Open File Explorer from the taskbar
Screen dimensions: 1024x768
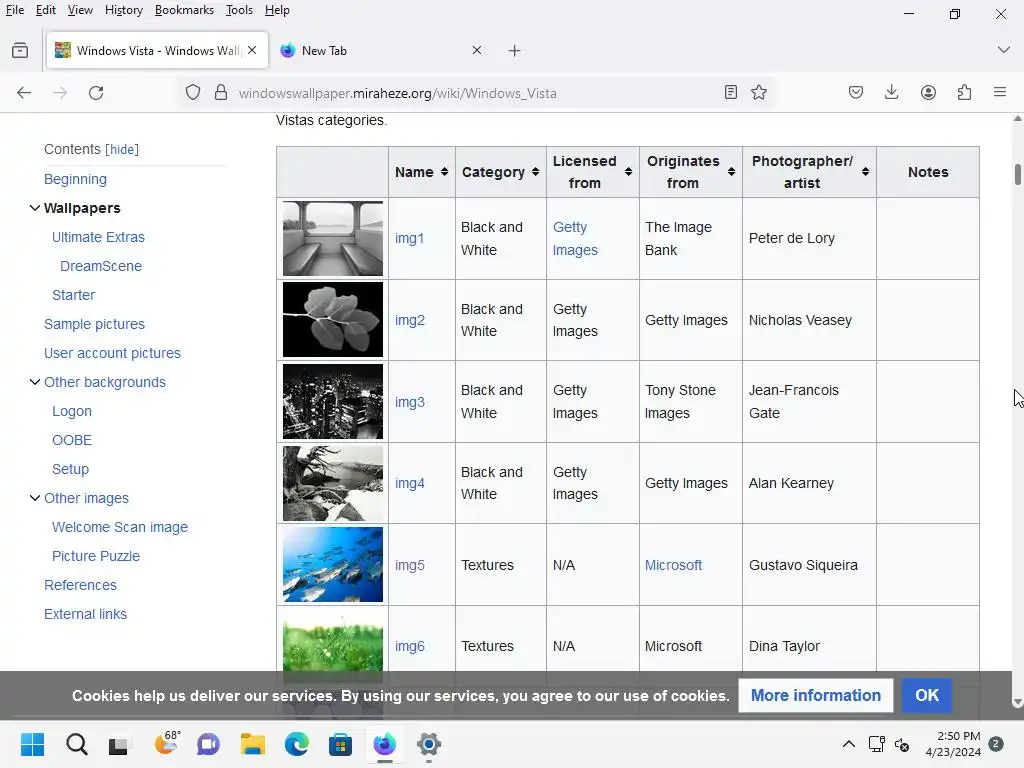point(252,744)
